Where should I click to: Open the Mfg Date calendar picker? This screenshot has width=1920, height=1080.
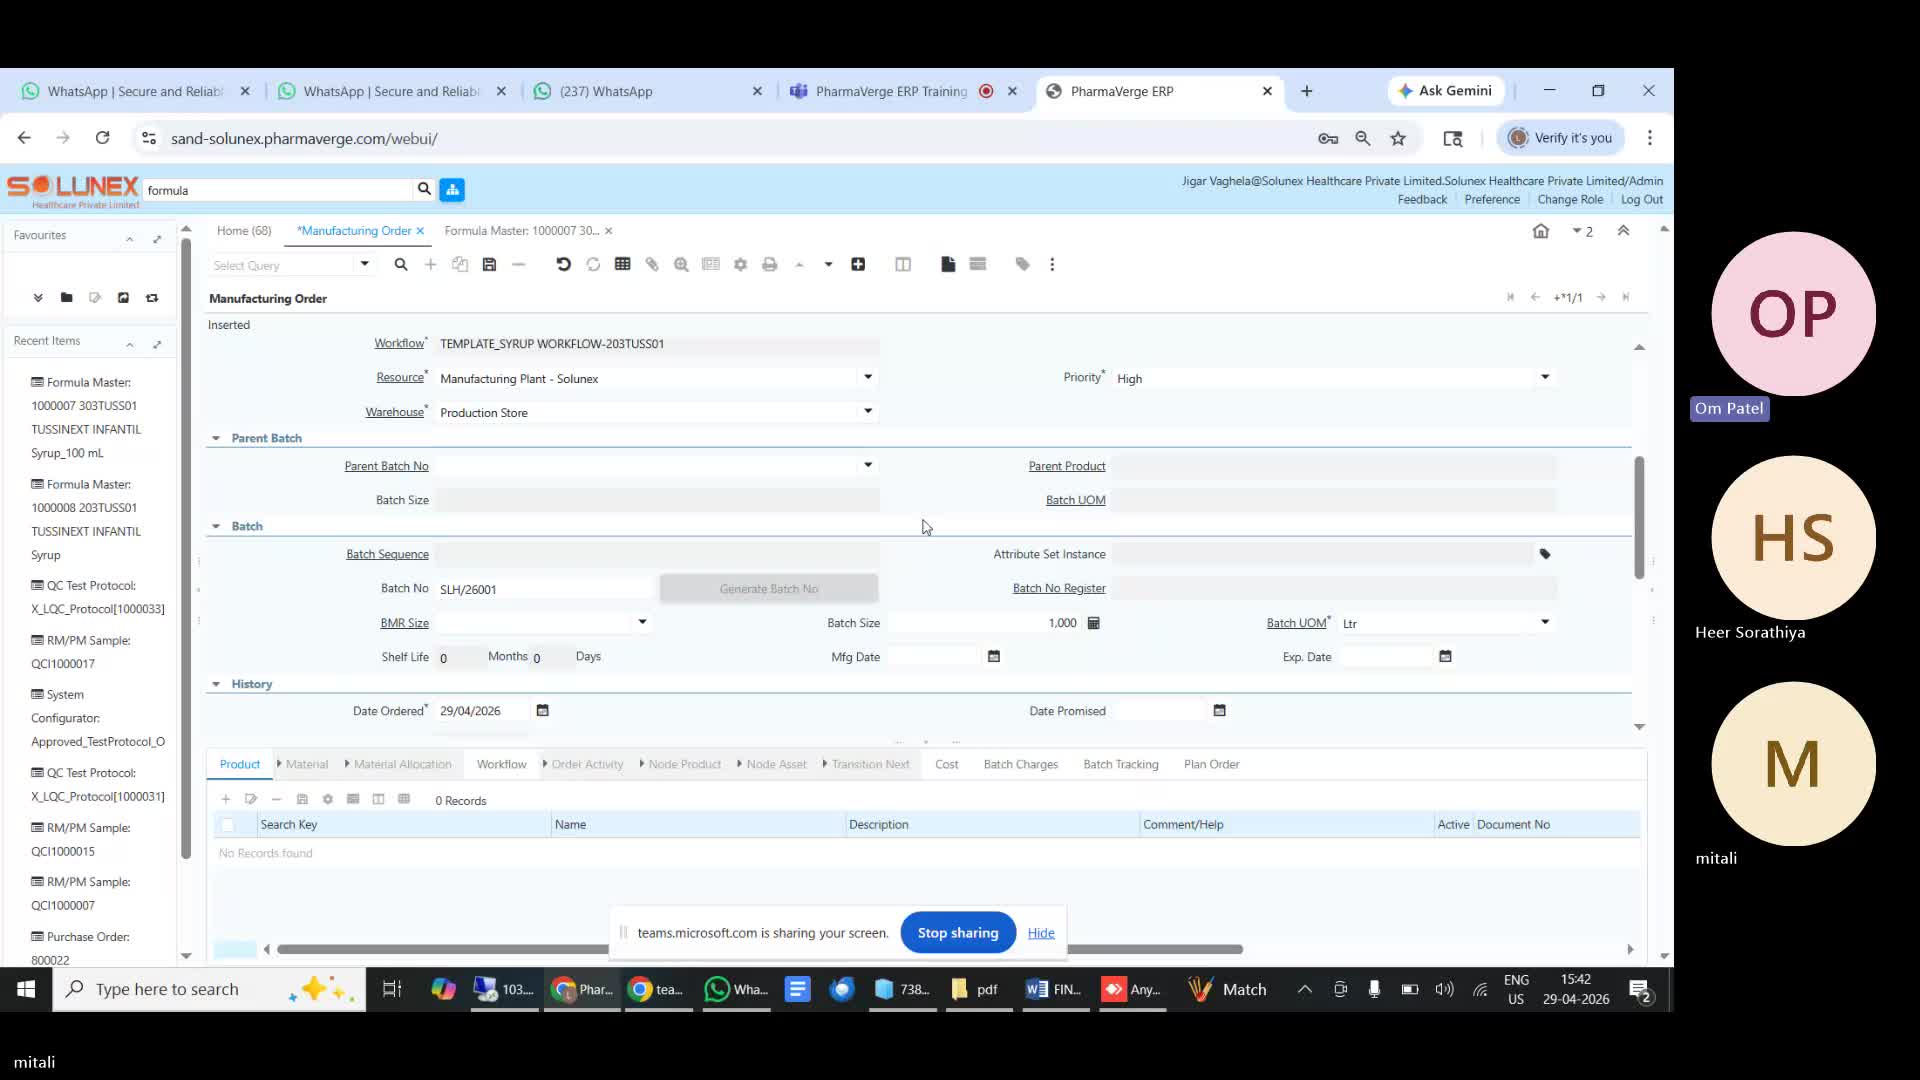pos(994,657)
